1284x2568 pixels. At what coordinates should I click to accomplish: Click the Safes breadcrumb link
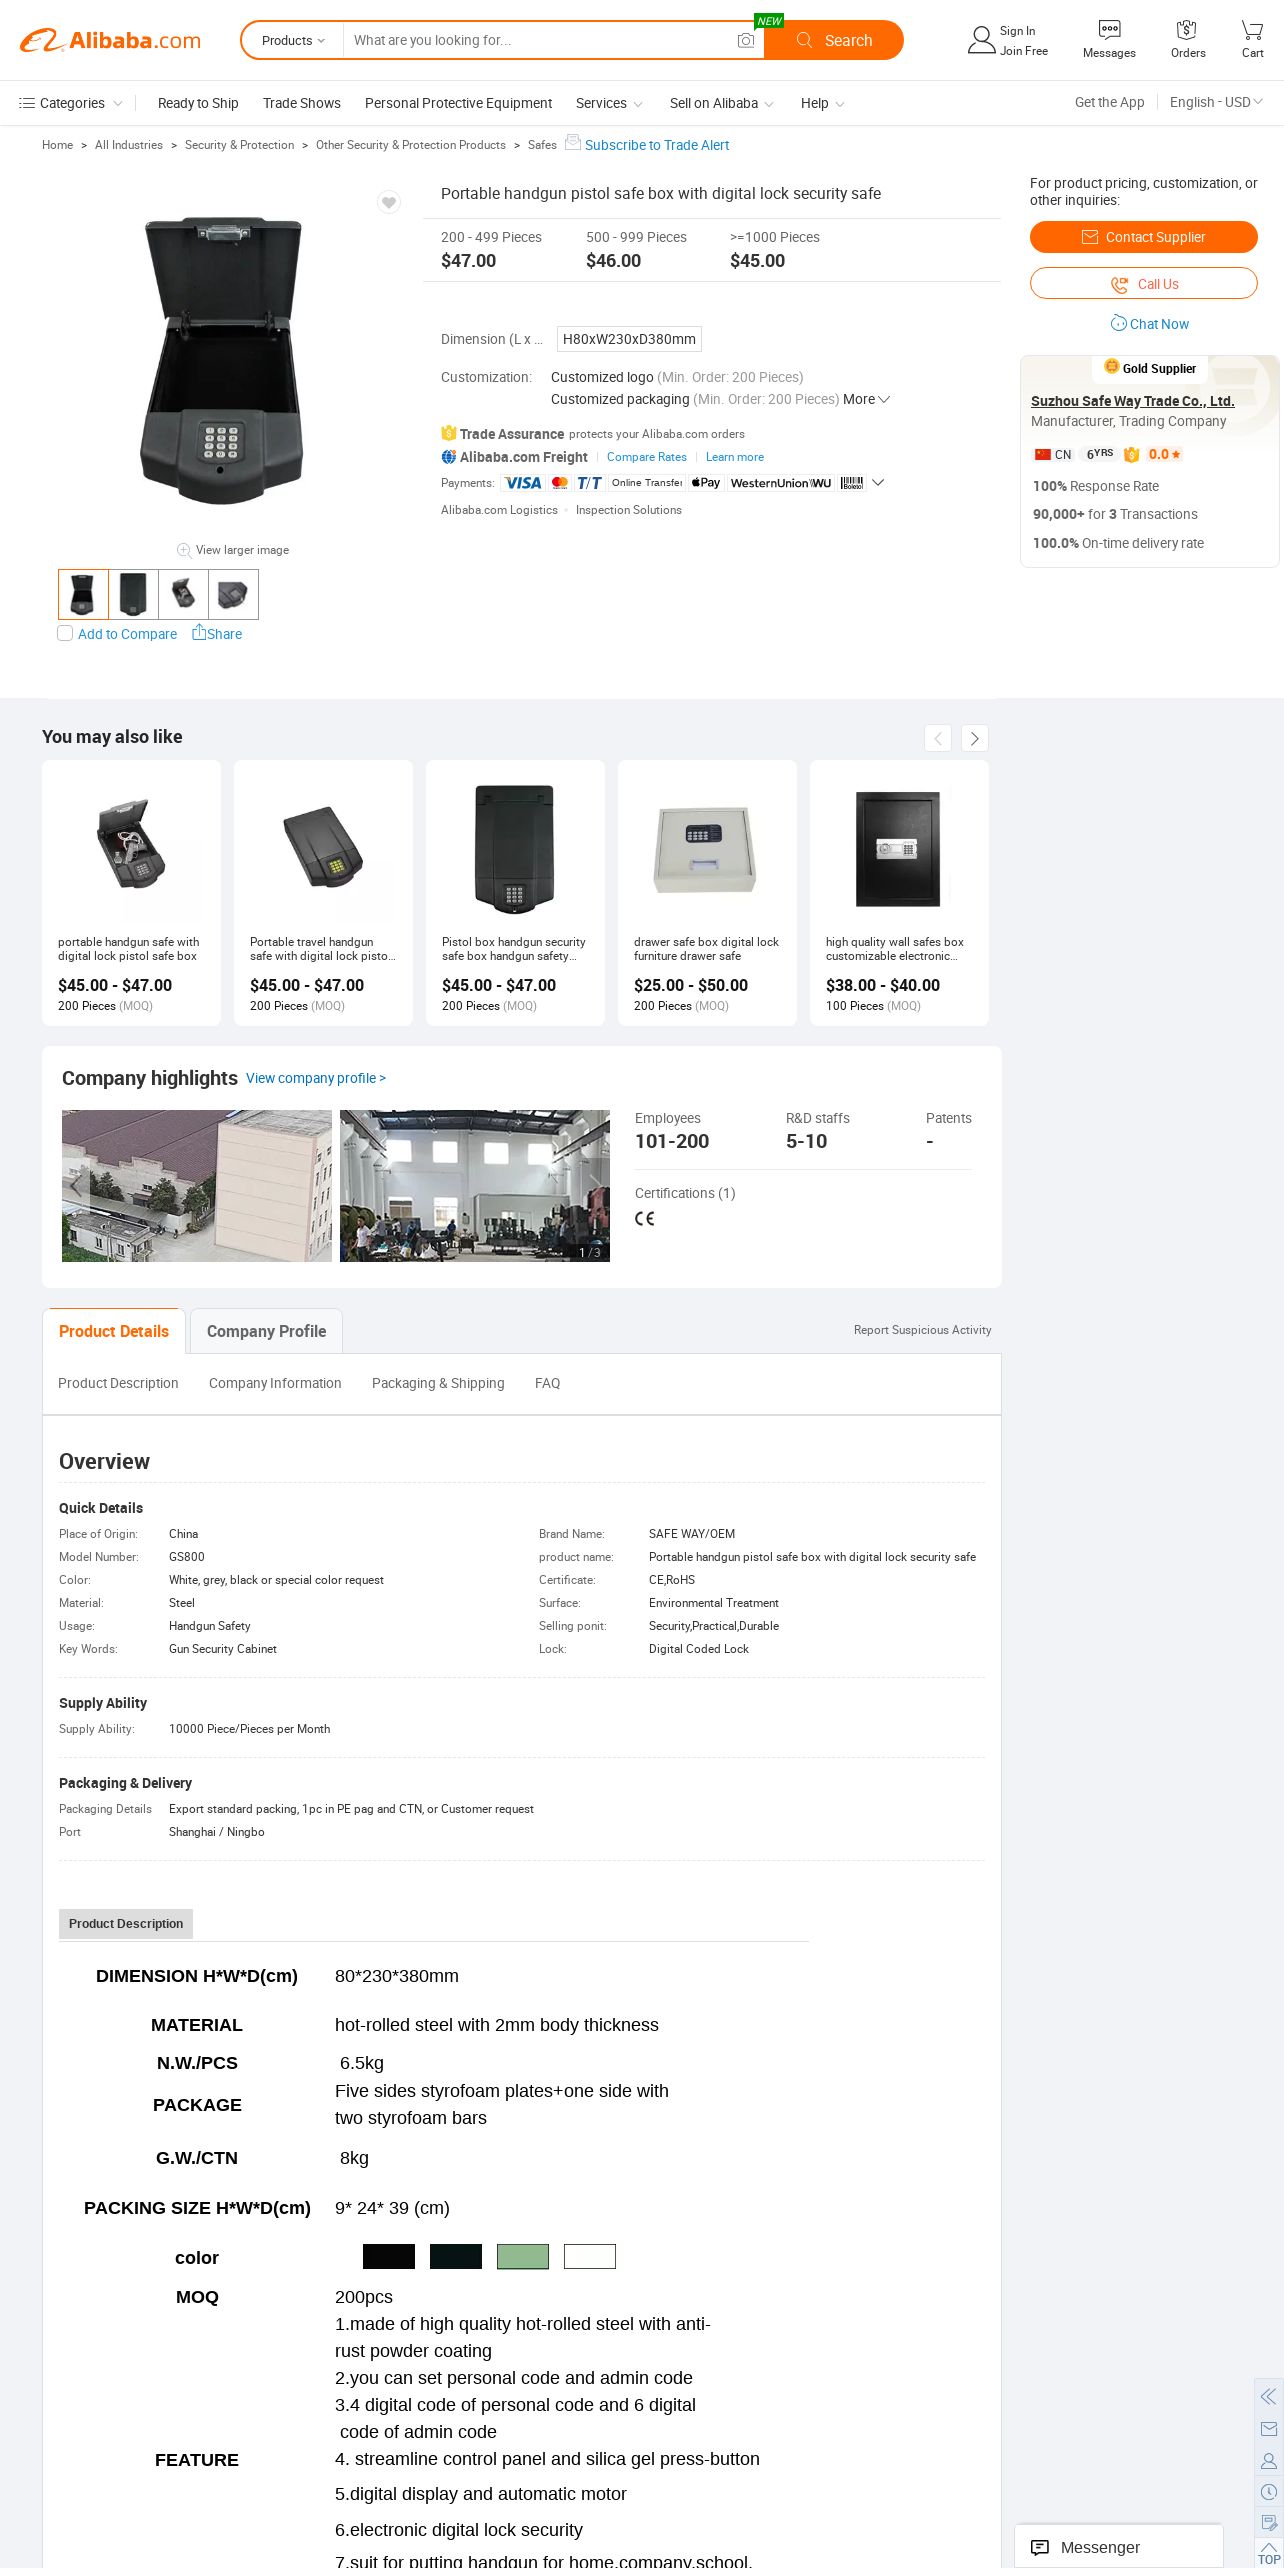tap(542, 145)
